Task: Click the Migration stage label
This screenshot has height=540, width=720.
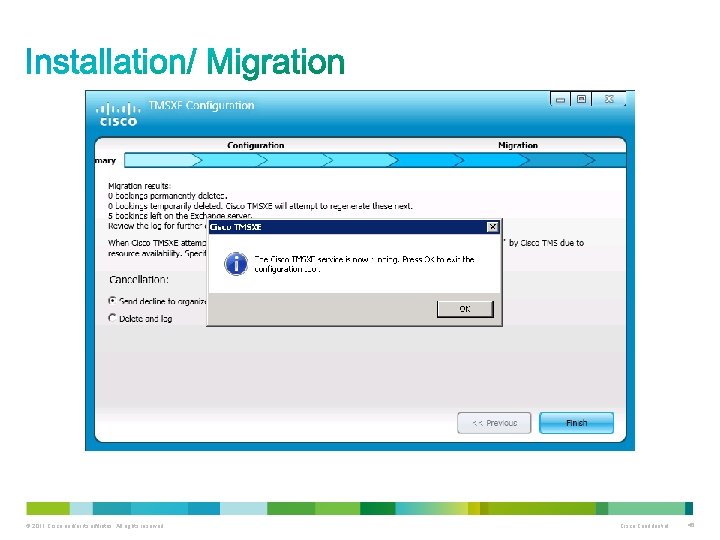Action: (x=518, y=145)
